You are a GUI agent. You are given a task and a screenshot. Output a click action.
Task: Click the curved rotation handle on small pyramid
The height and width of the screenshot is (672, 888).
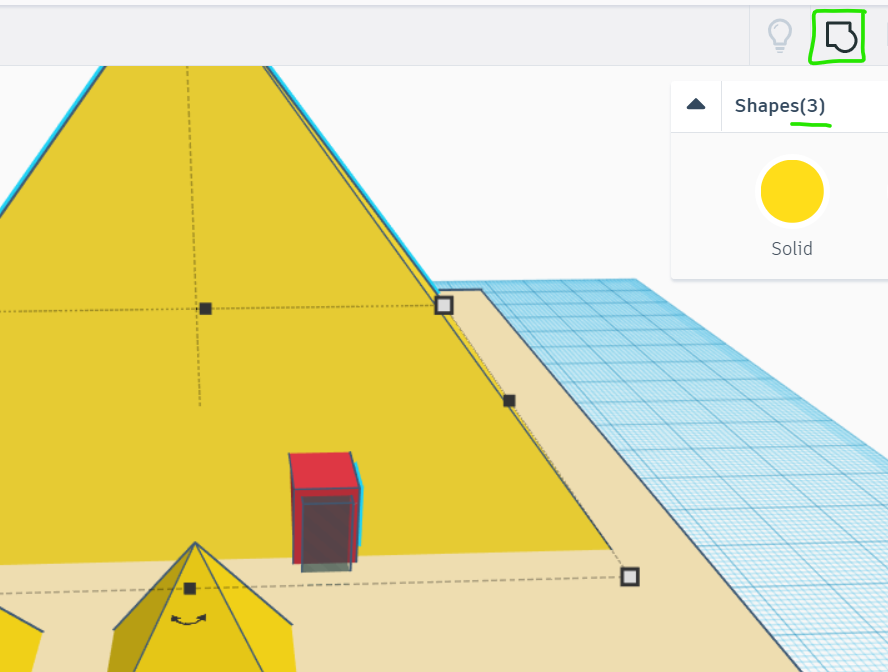pyautogui.click(x=189, y=620)
